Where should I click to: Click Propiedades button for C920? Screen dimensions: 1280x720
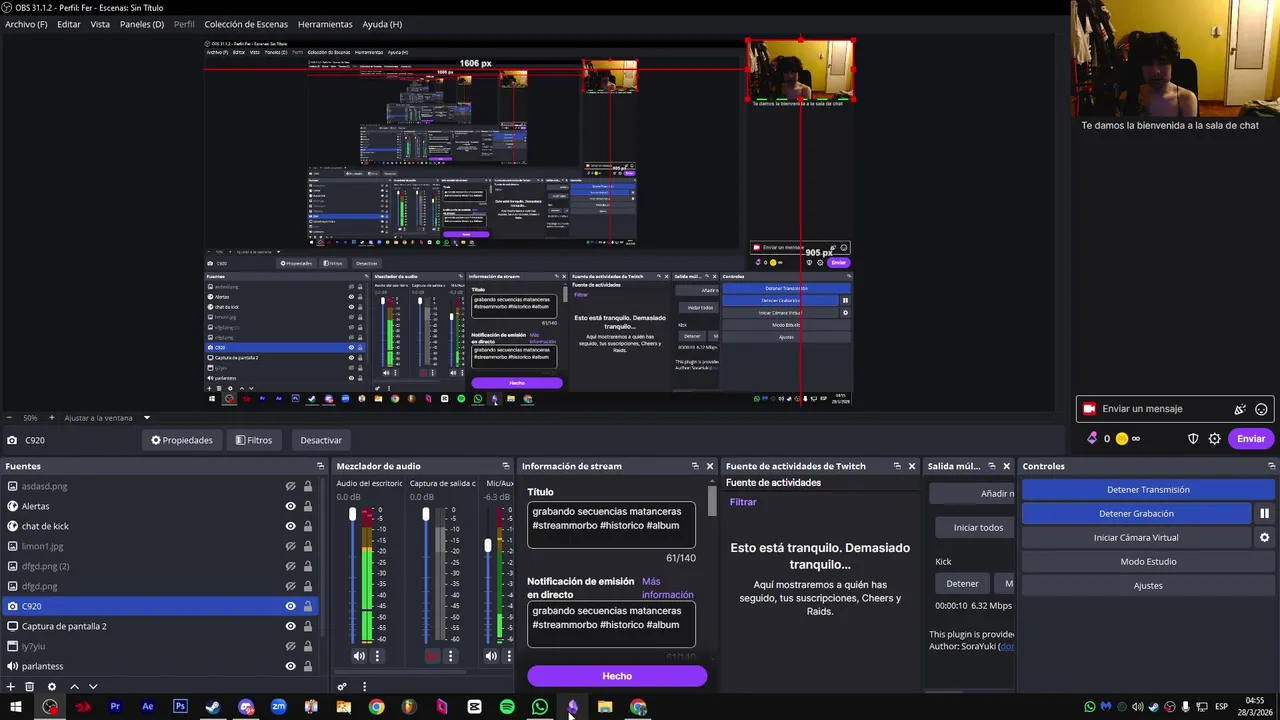tap(182, 440)
